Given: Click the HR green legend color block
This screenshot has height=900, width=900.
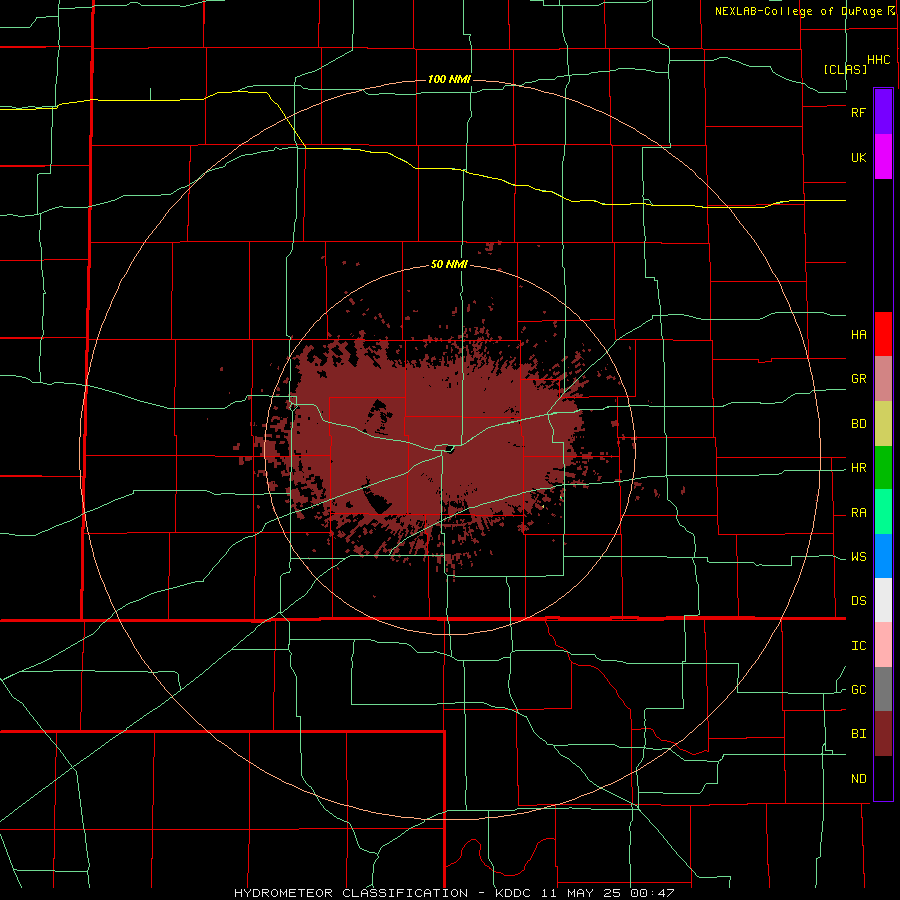Looking at the screenshot, I should 883,468.
